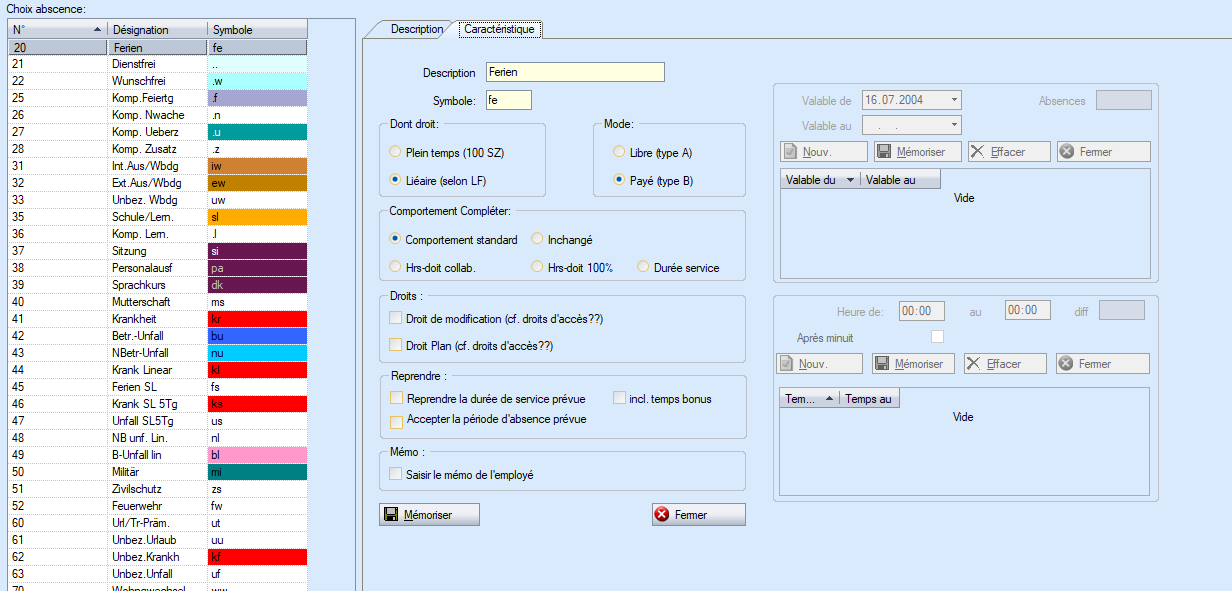
Task: Click the Symbole input field
Action: (x=508, y=100)
